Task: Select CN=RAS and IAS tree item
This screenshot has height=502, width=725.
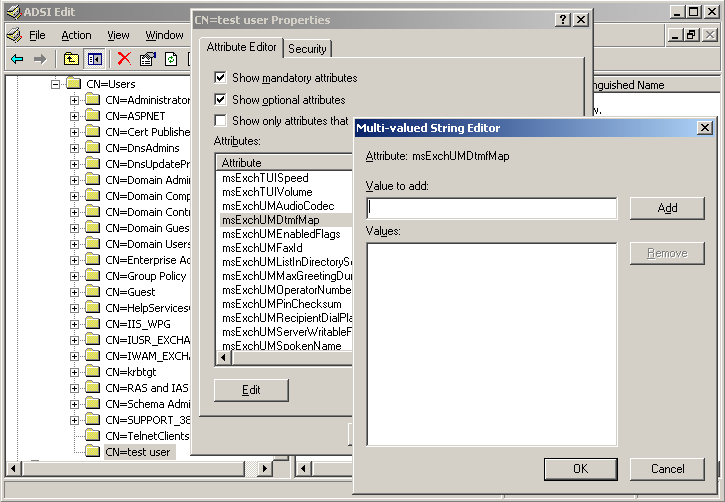Action: [x=147, y=388]
